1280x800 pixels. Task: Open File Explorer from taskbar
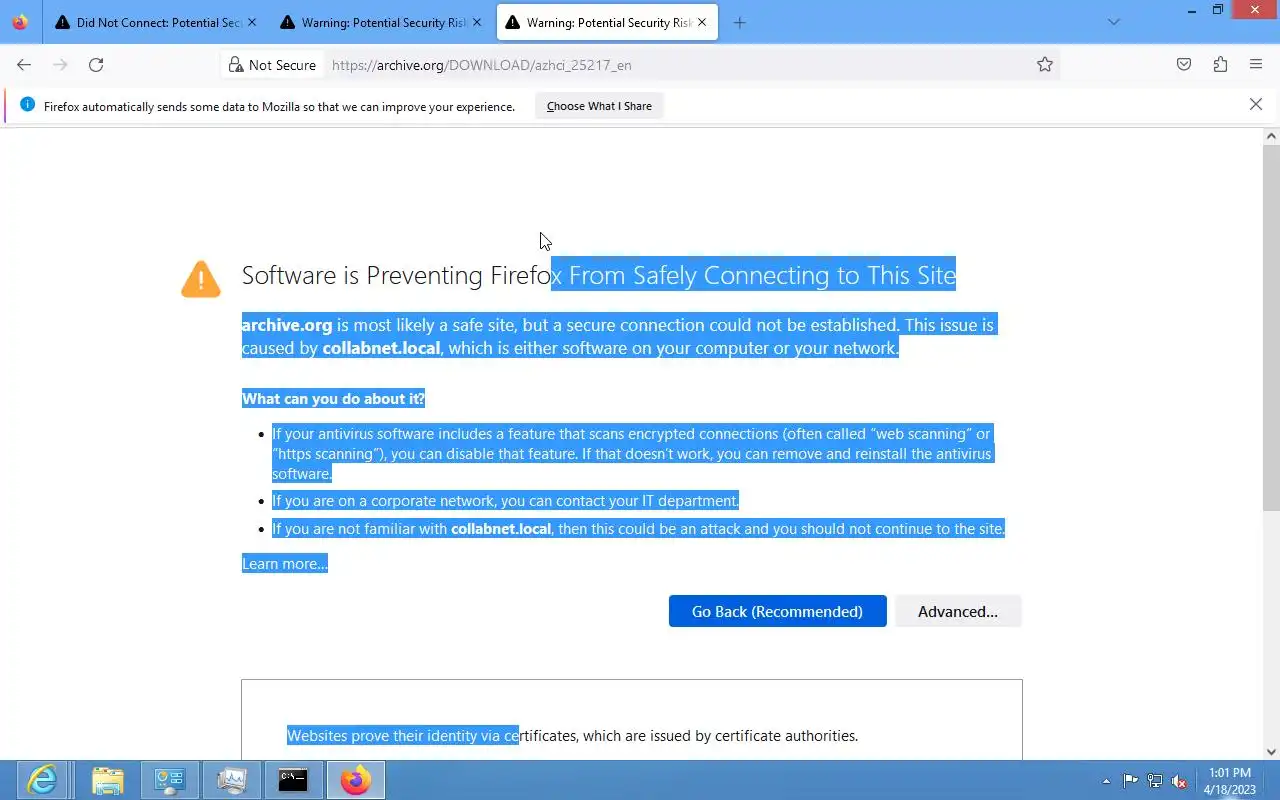(x=107, y=780)
